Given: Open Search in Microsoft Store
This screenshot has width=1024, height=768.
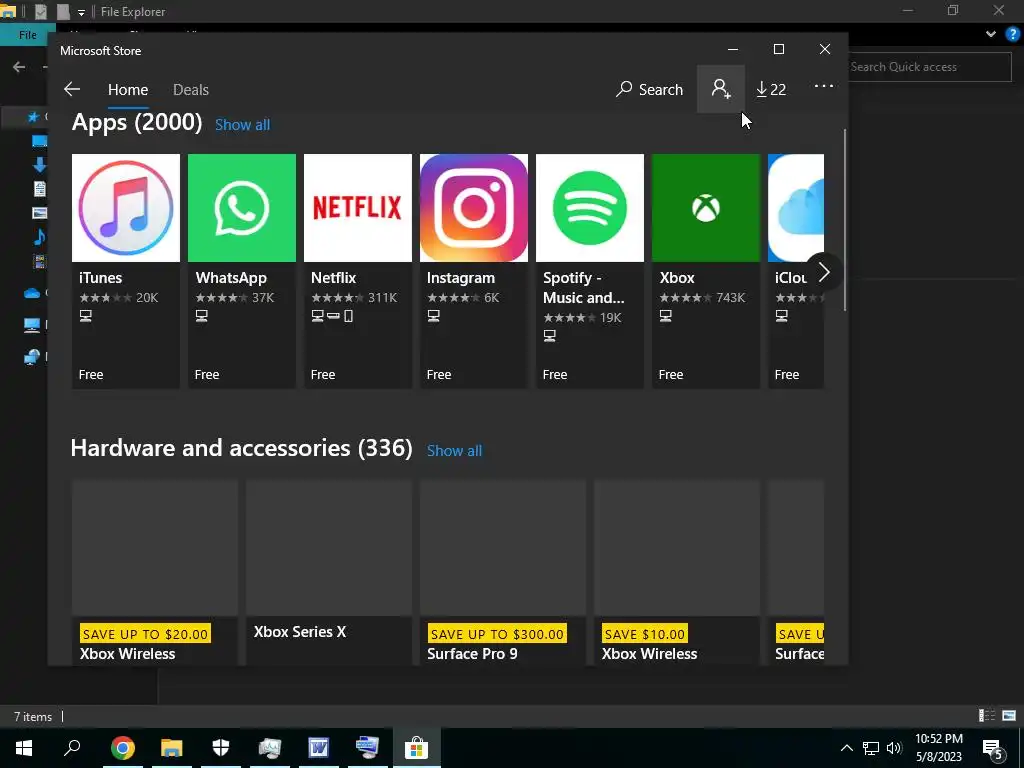Looking at the screenshot, I should (649, 89).
